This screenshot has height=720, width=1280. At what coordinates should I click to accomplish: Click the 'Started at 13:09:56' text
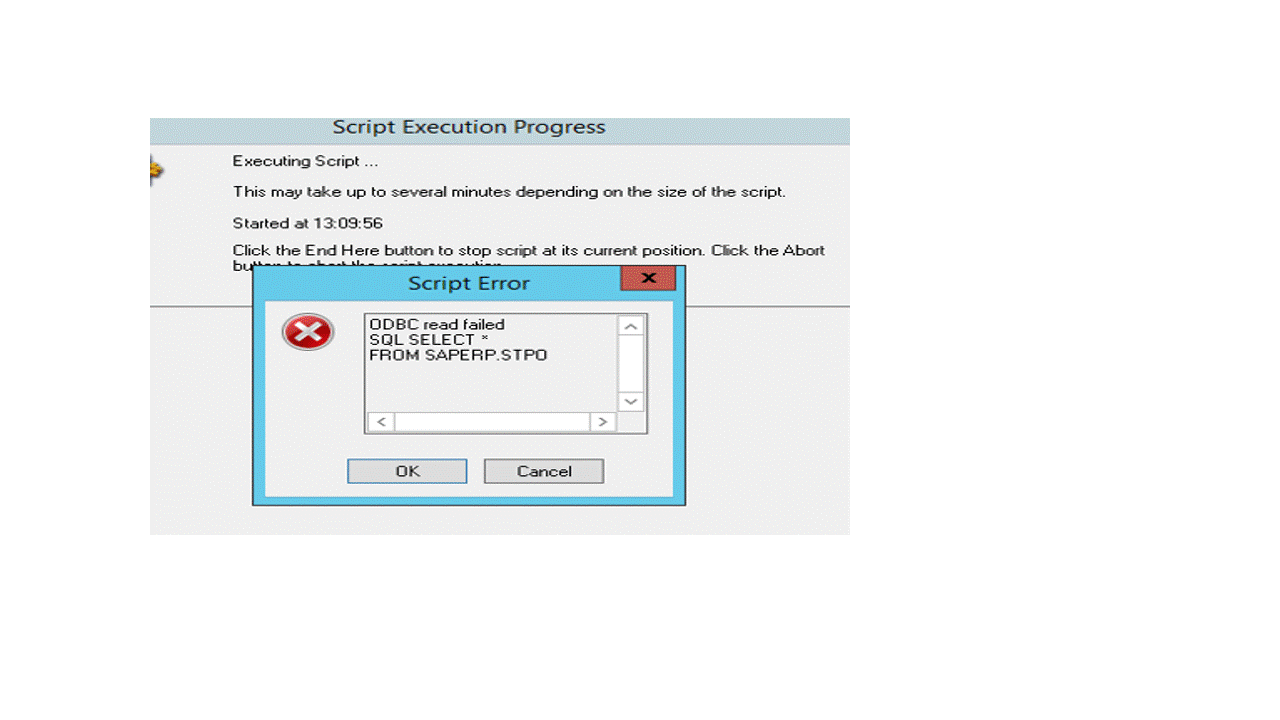(308, 223)
